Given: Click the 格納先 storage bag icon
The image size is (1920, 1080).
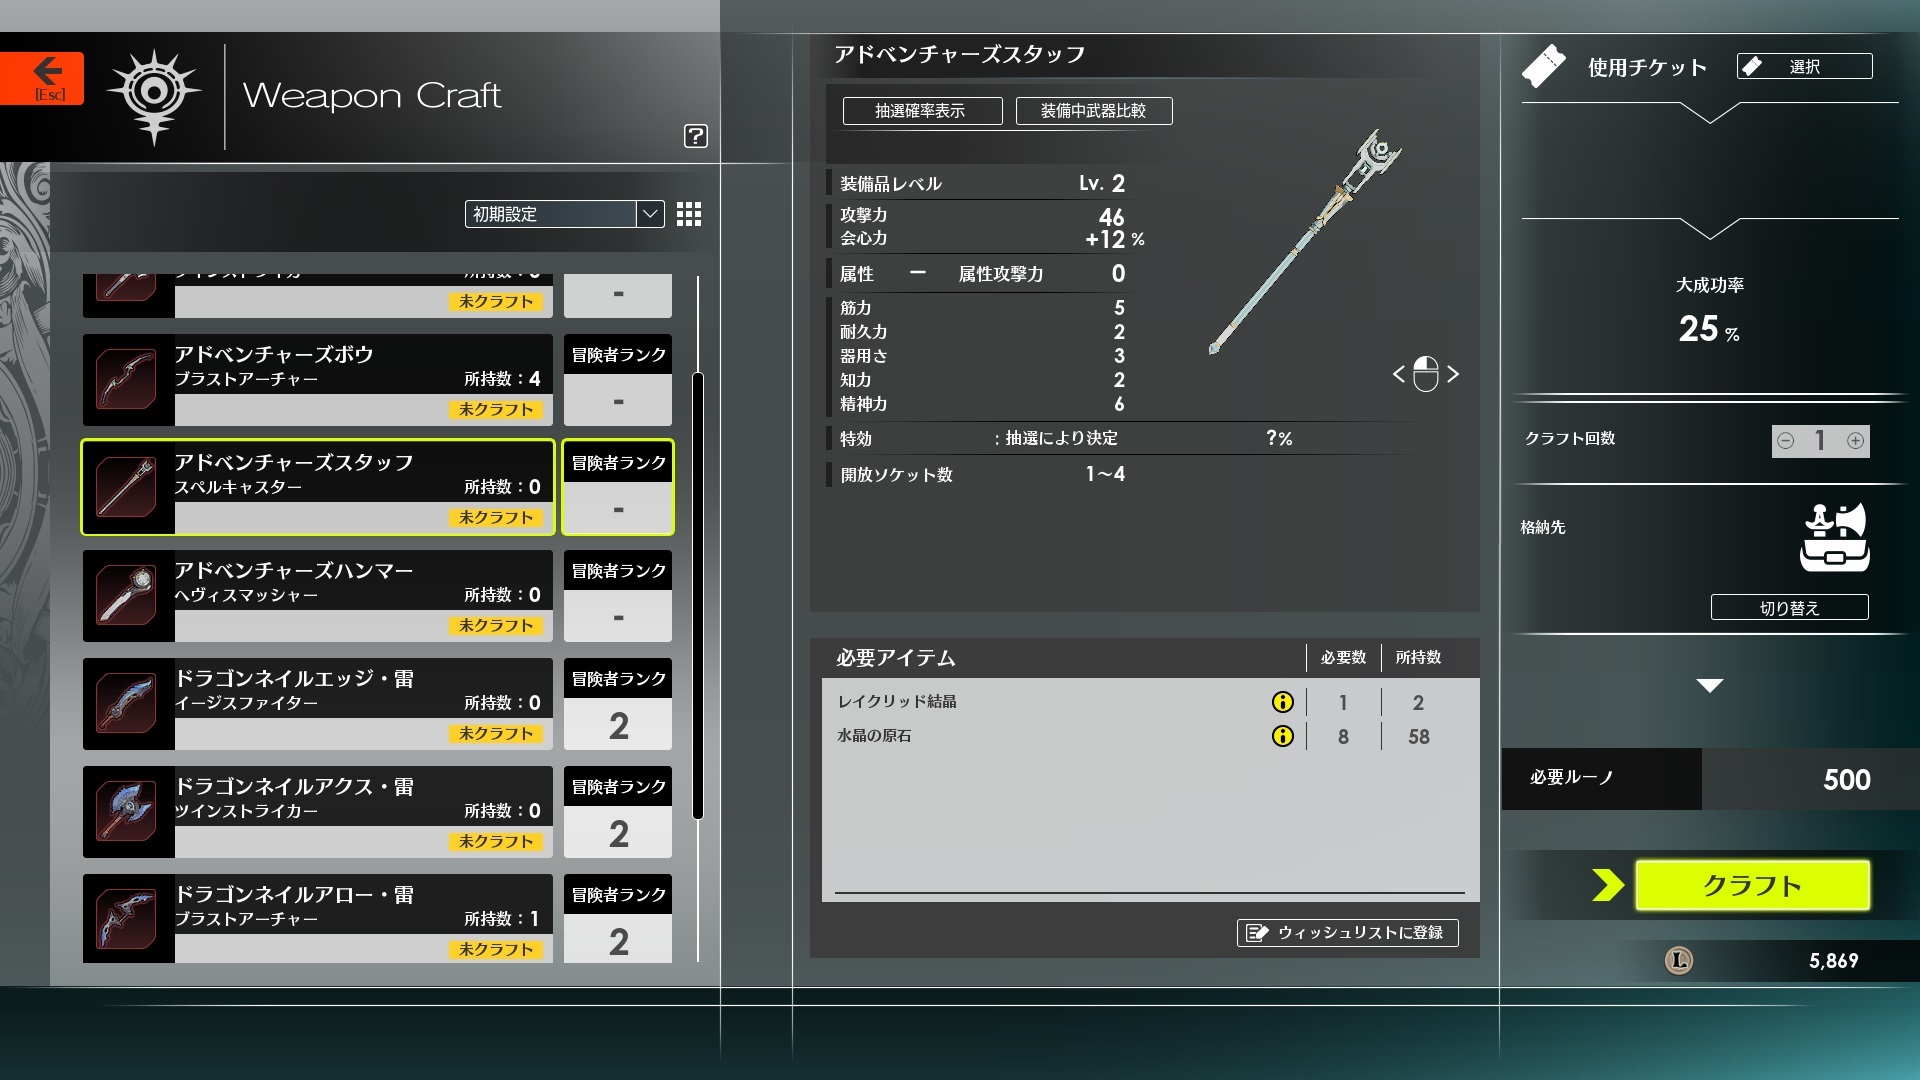Looking at the screenshot, I should 1835,538.
